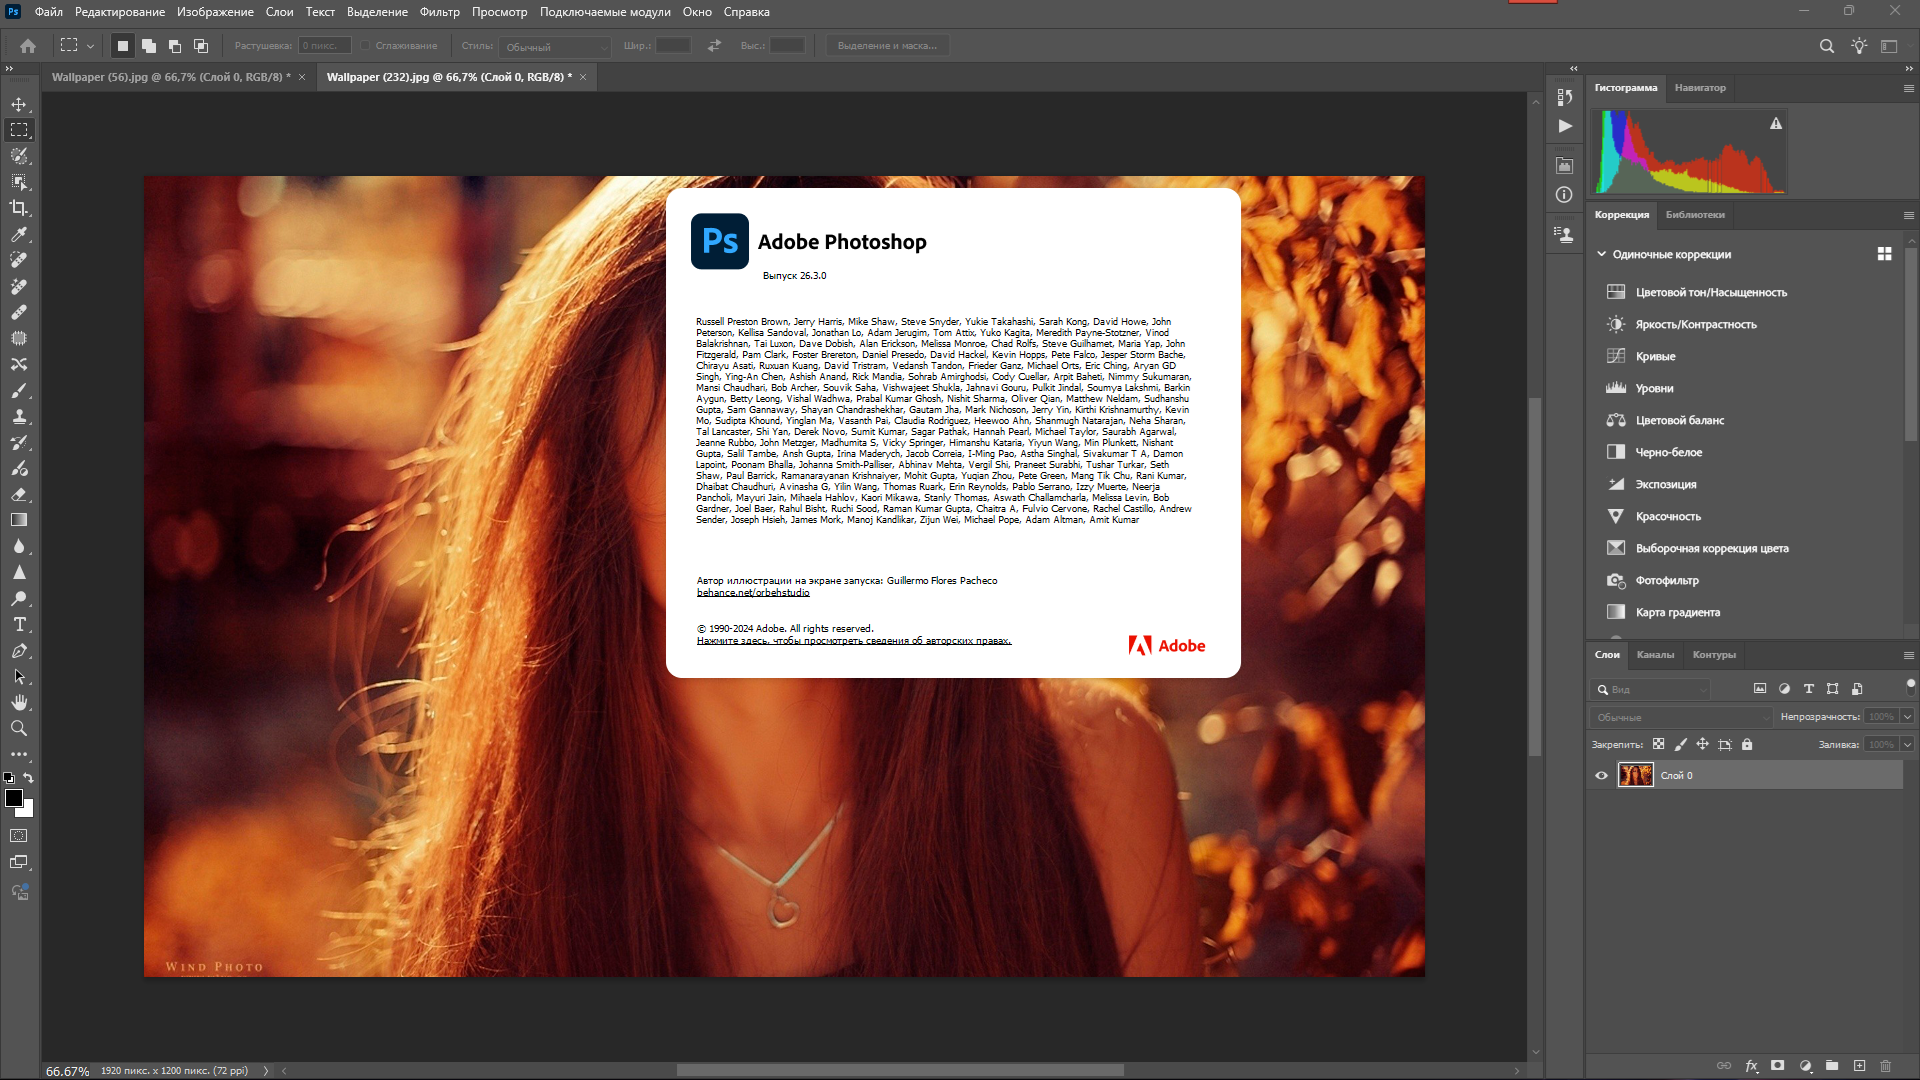1920x1080 pixels.
Task: Select the Horizontal Type tool
Action: [x=19, y=624]
